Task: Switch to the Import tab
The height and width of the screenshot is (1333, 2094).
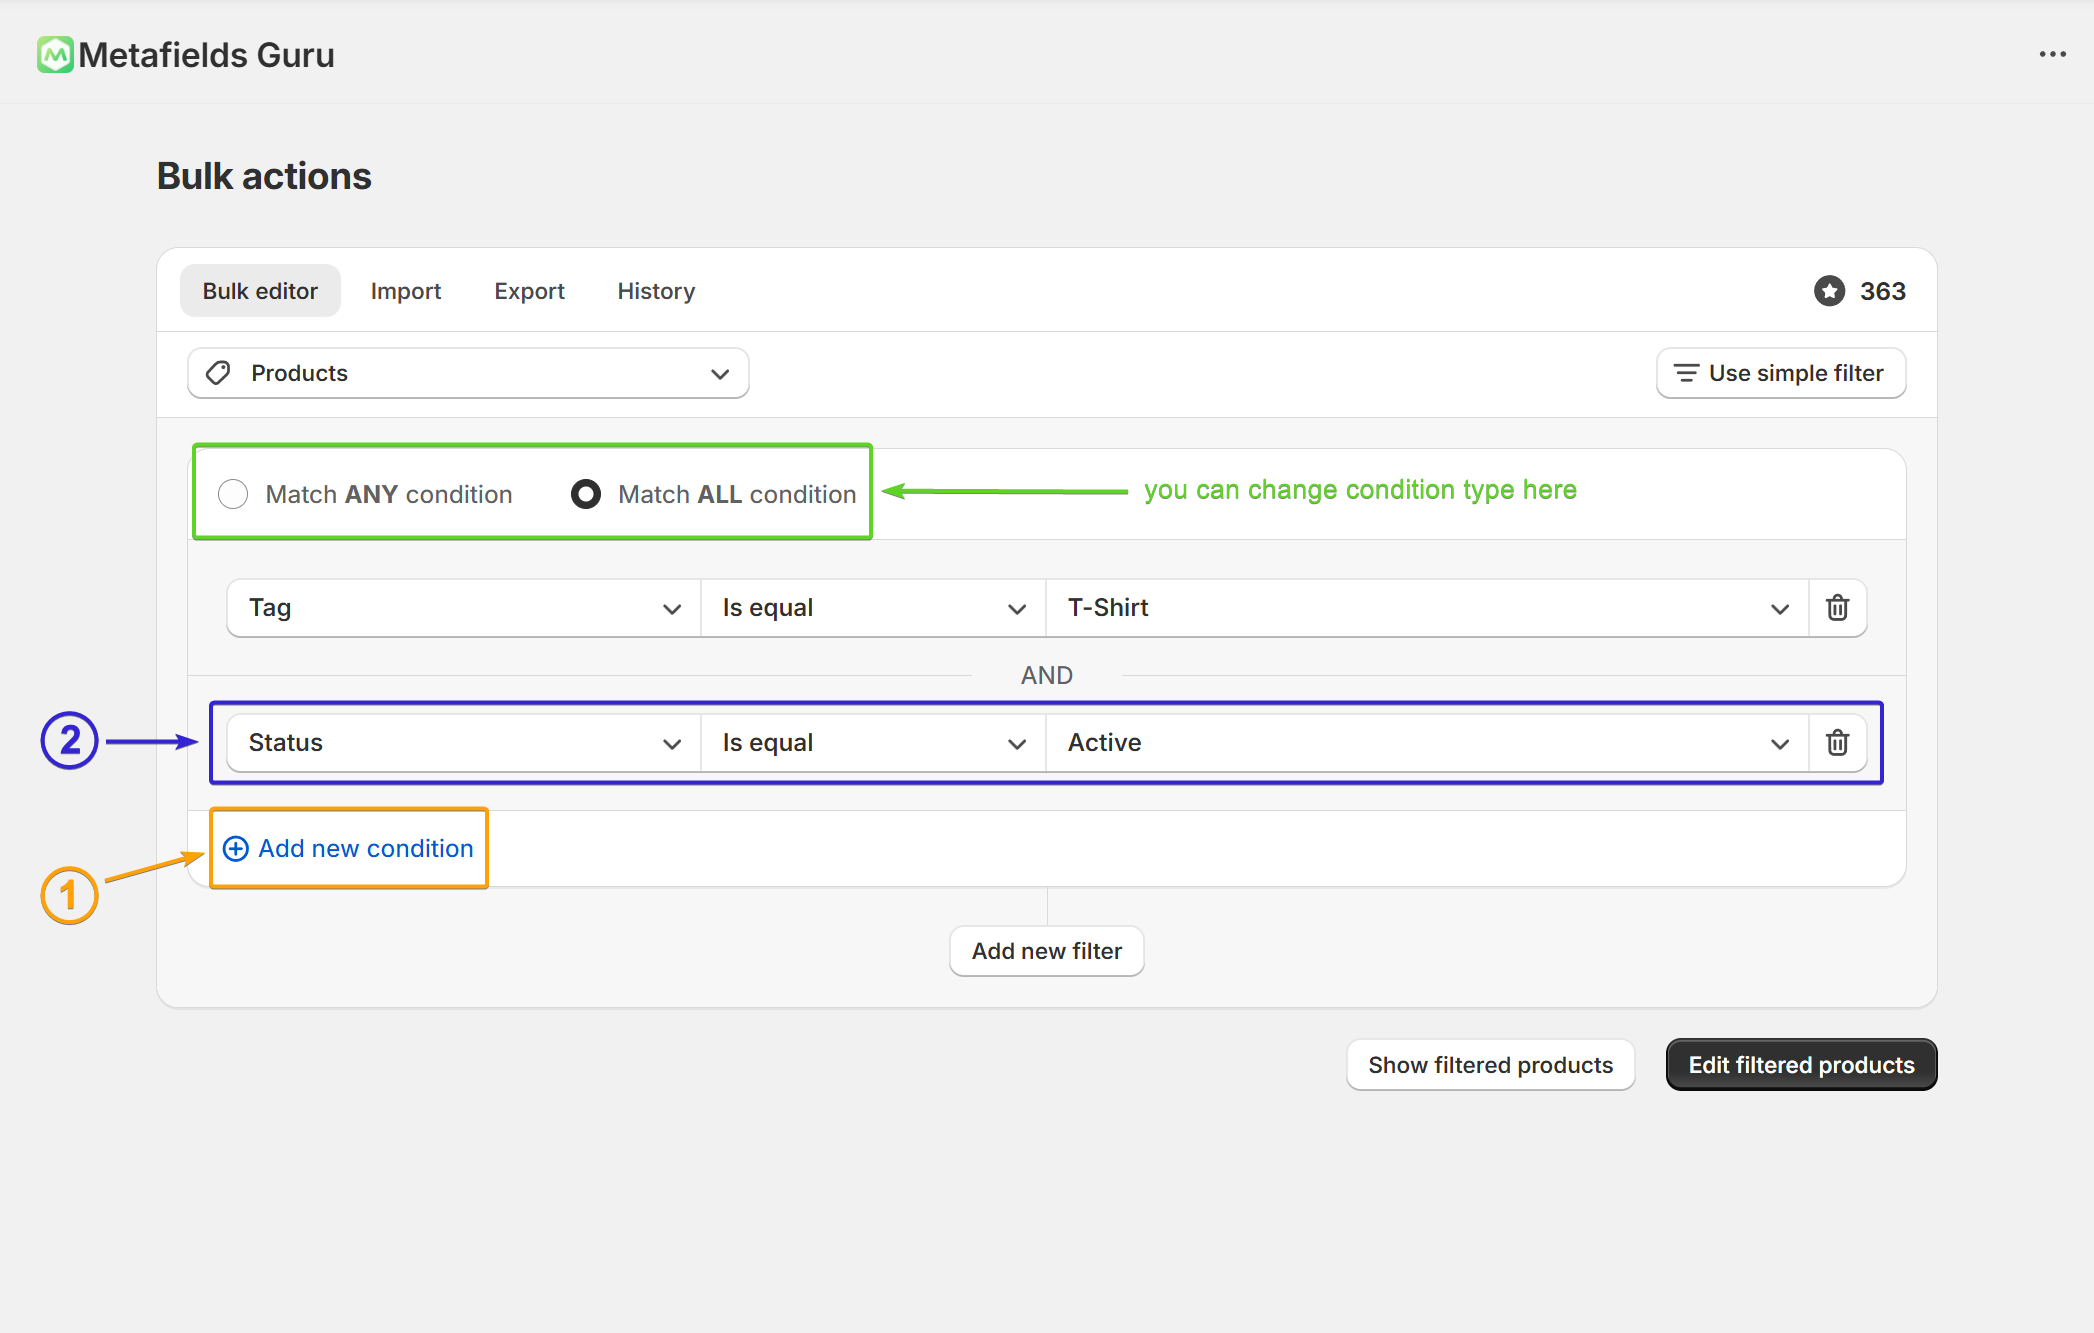Action: (x=405, y=291)
